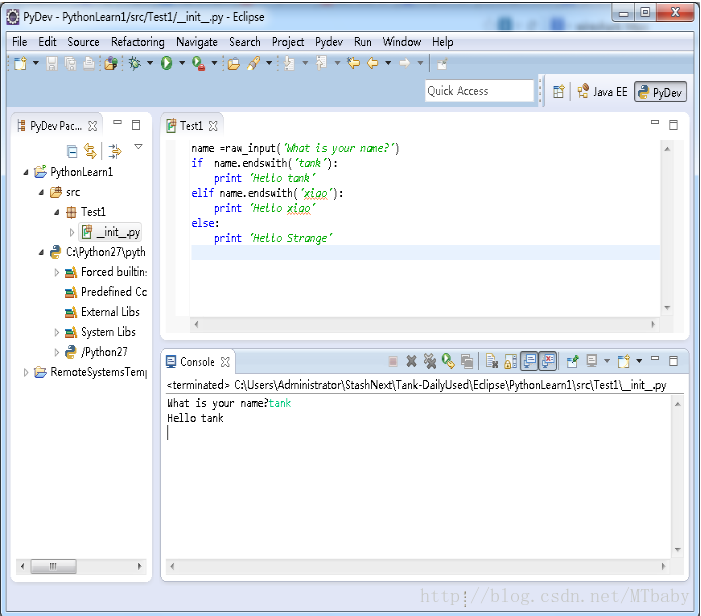
Task: Open the Pydev menu in menu bar
Action: coord(329,42)
